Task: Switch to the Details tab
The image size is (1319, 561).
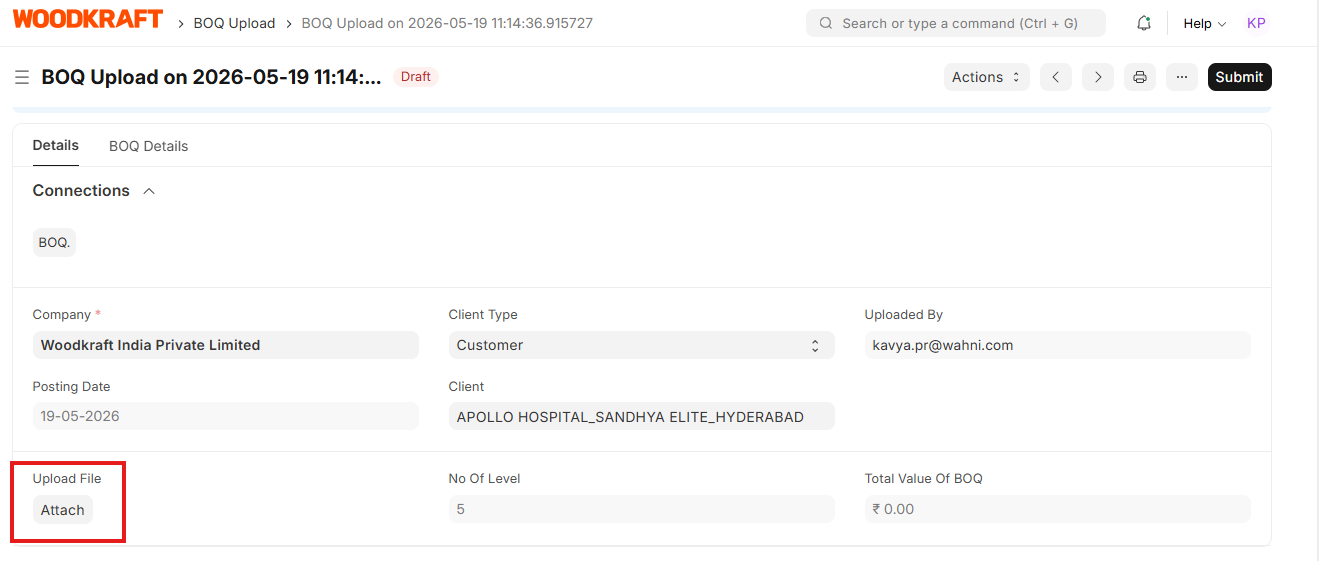Action: click(56, 145)
